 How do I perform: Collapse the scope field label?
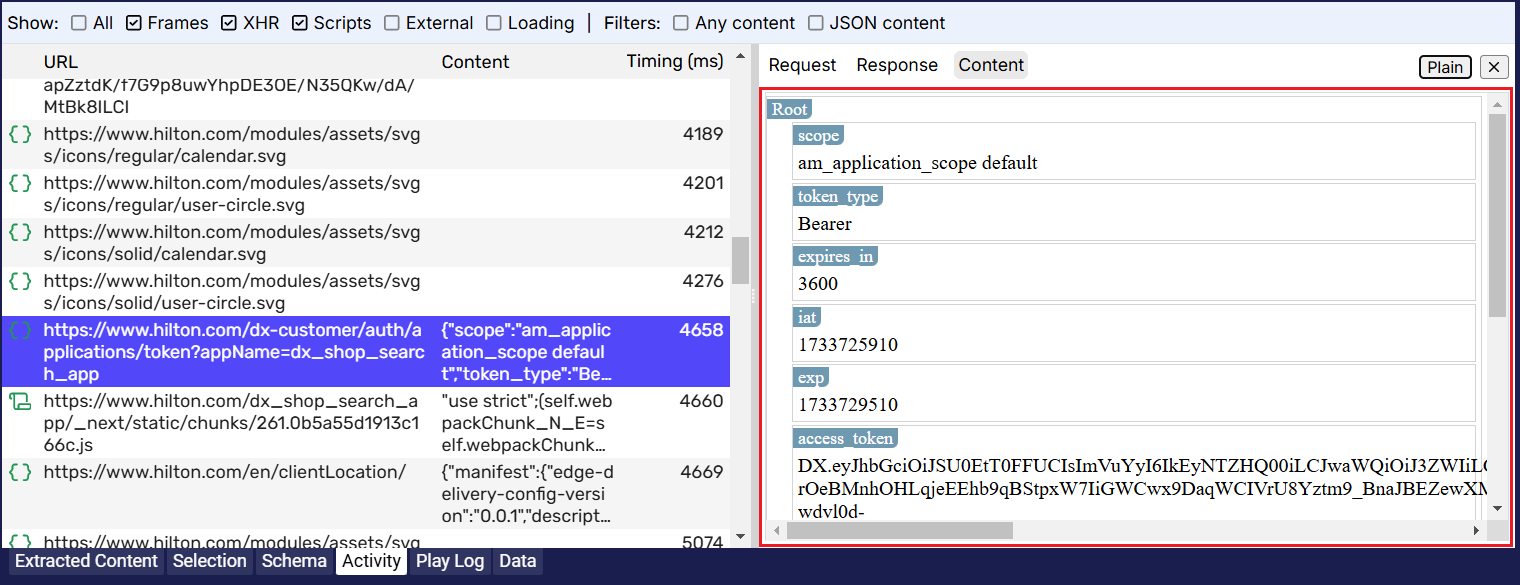pyautogui.click(x=817, y=135)
